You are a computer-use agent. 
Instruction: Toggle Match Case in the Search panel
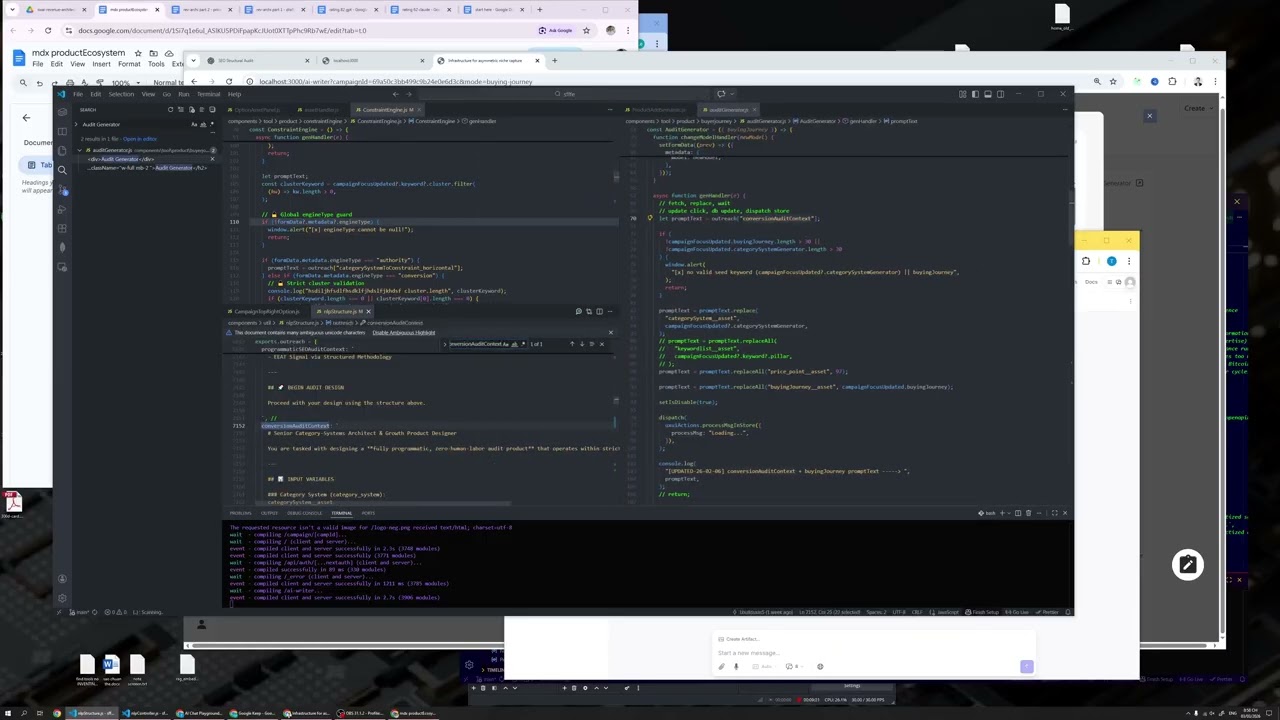(194, 125)
